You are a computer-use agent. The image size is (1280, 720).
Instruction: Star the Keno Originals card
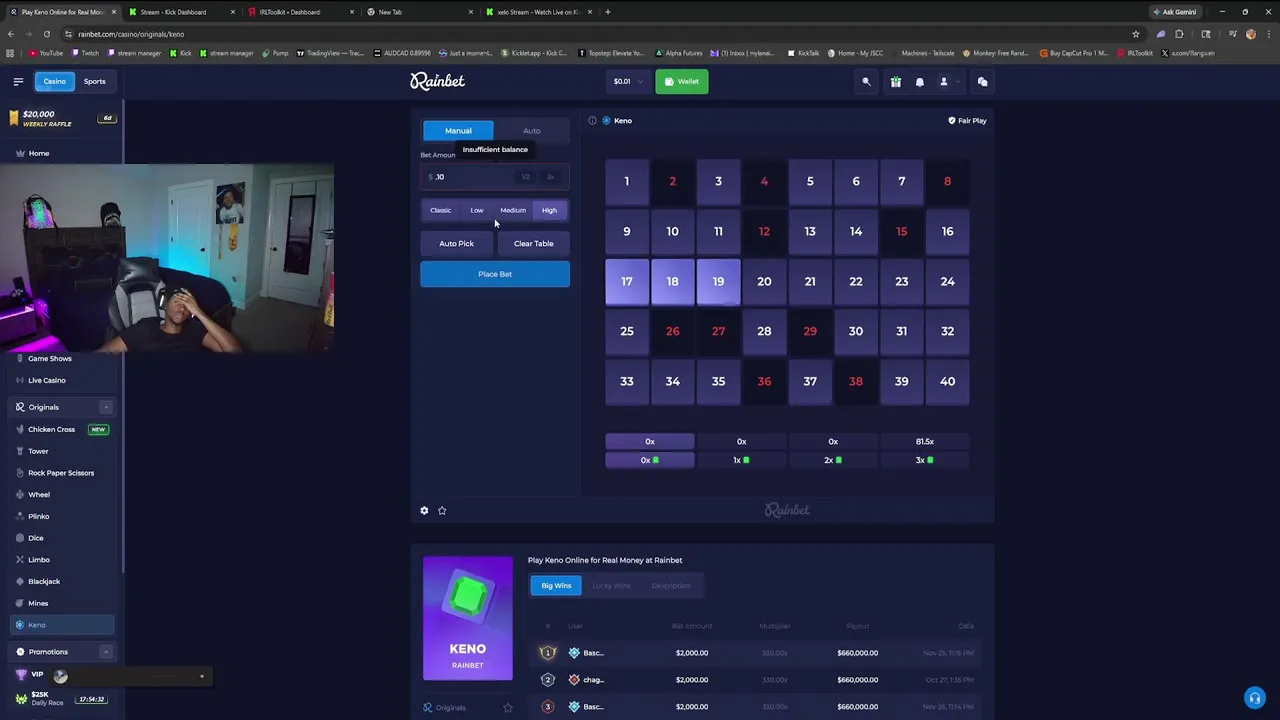(x=507, y=708)
